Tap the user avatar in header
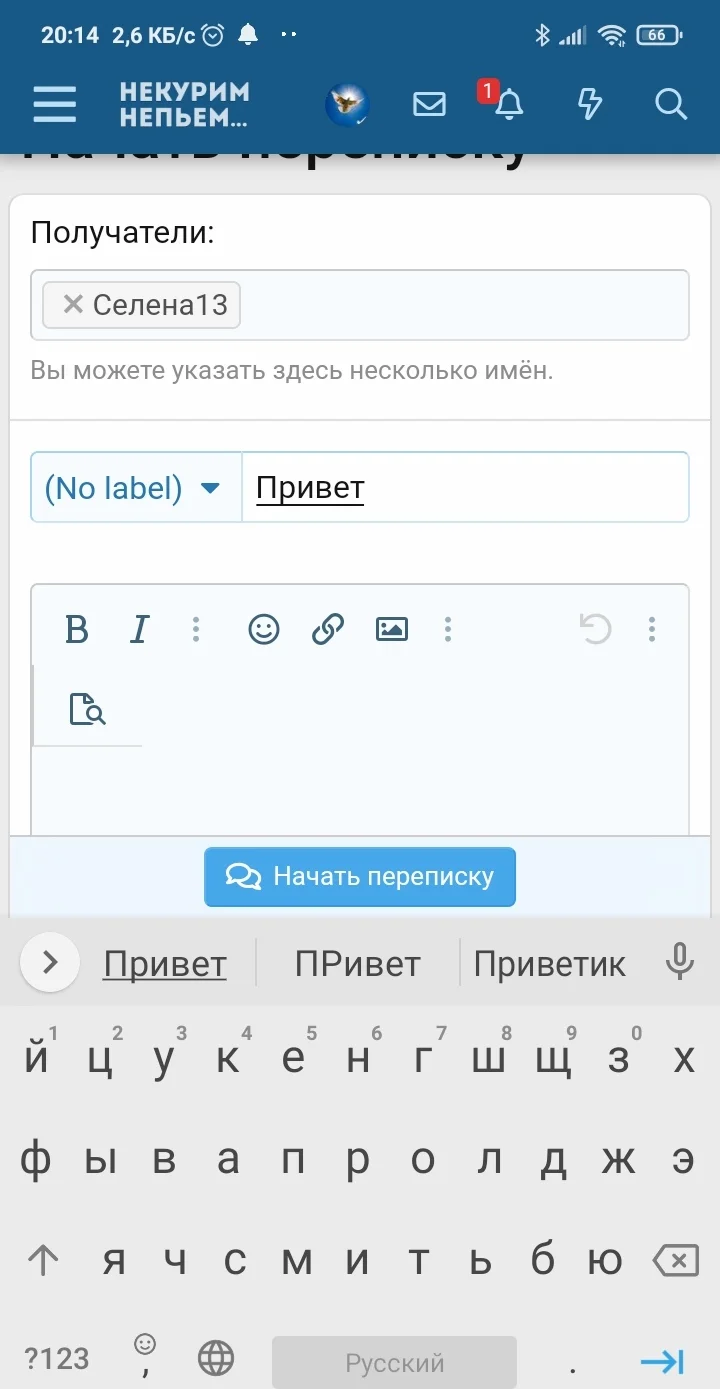The height and width of the screenshot is (1389, 720). click(x=347, y=104)
